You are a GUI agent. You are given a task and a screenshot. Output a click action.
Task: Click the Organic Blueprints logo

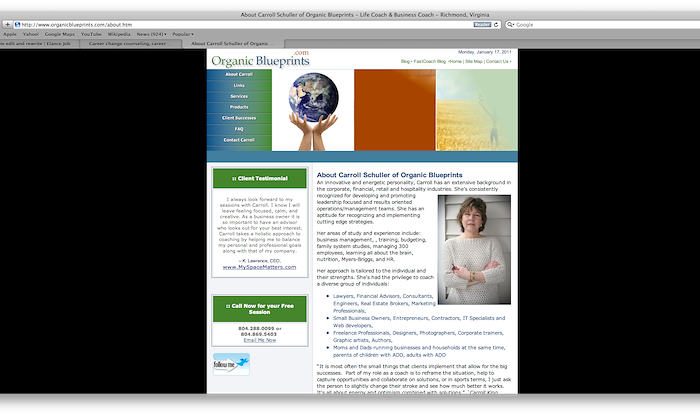260,59
